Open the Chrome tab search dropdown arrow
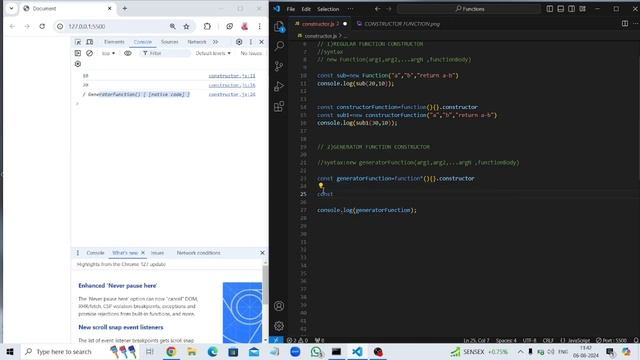The width and height of the screenshot is (640, 360). coord(11,8)
